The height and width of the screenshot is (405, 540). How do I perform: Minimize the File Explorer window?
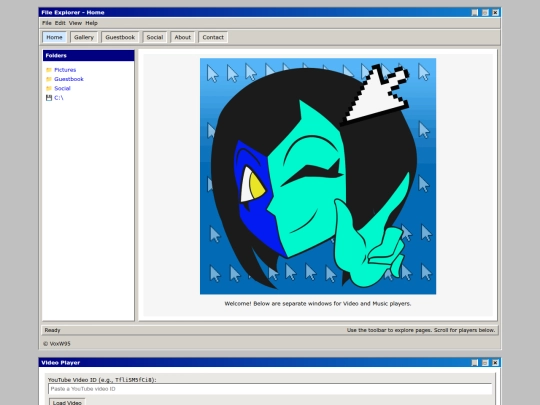coord(475,13)
